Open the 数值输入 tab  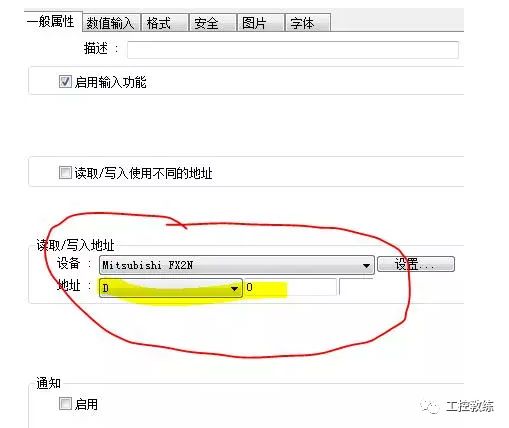point(110,23)
